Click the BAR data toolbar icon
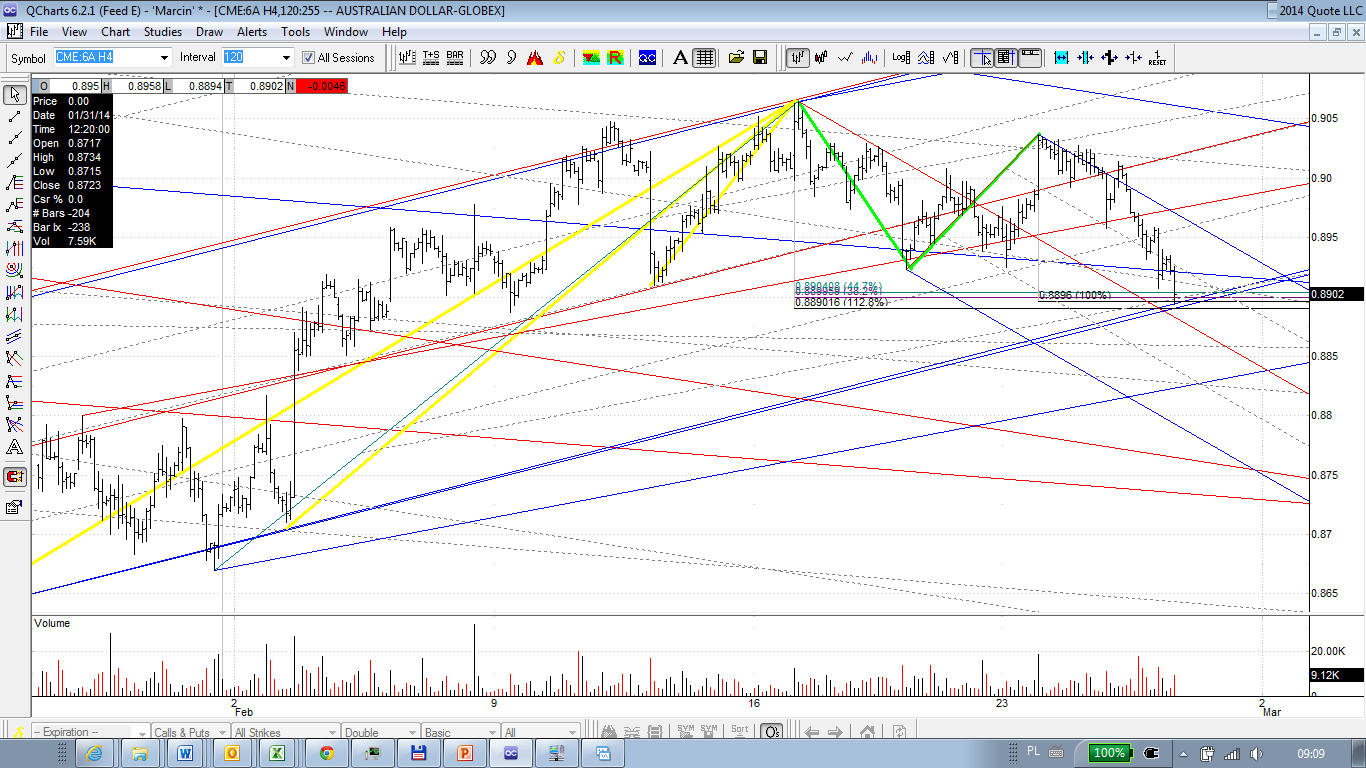The image size is (1366, 768). (x=455, y=57)
